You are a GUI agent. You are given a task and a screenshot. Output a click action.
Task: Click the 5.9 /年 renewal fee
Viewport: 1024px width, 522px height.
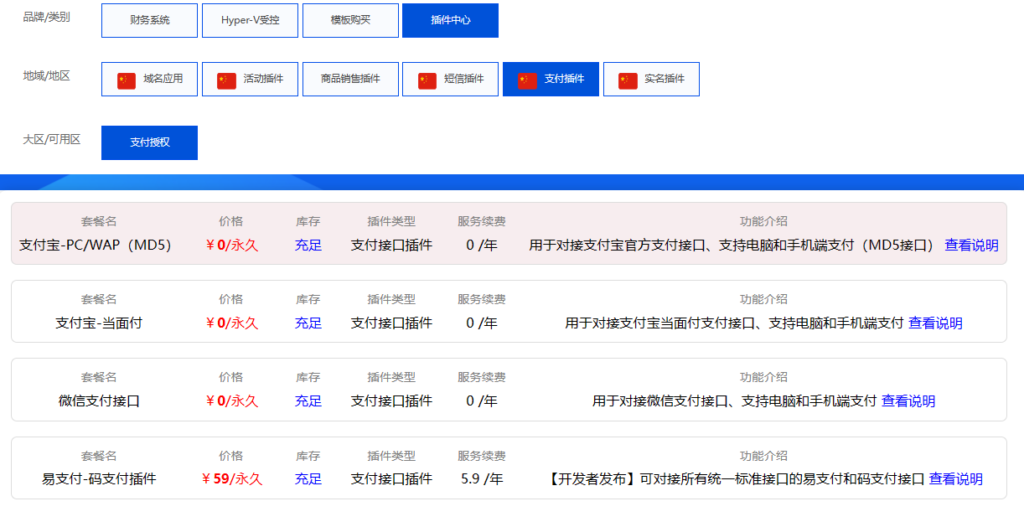[x=482, y=479]
